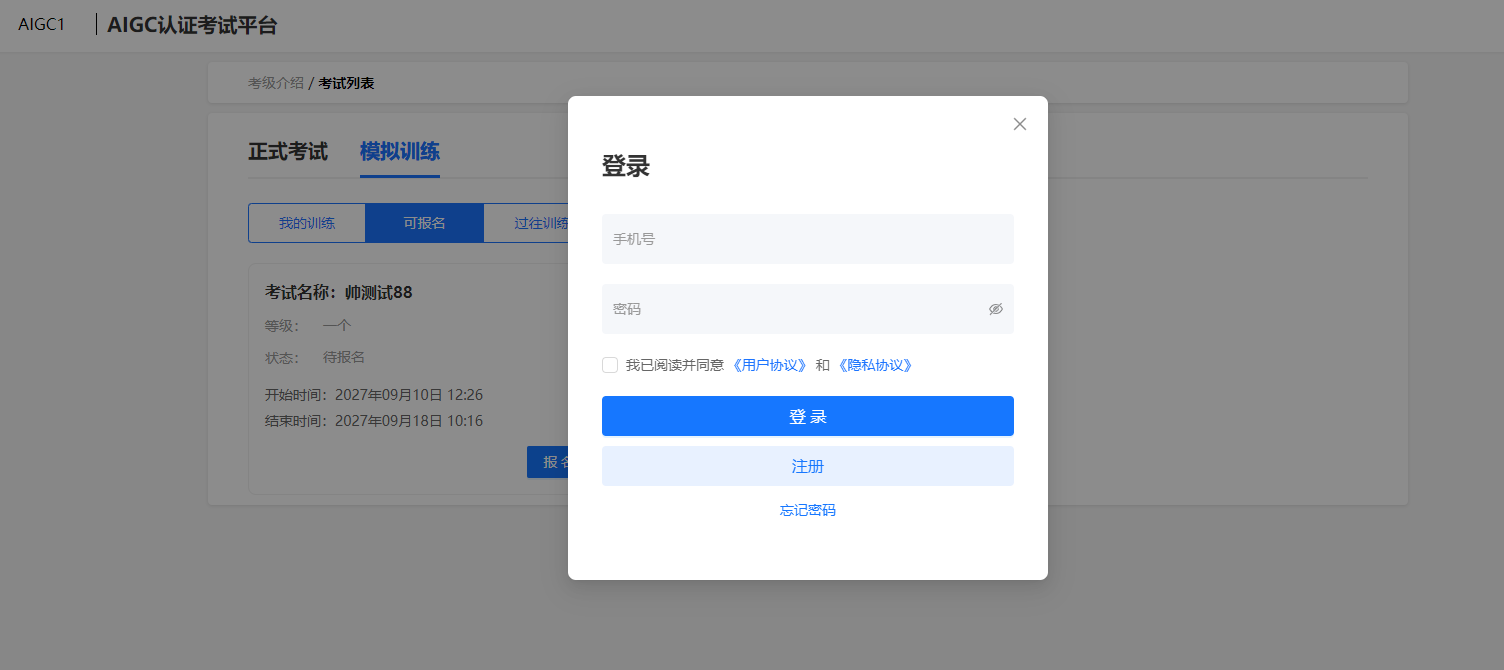Click the start time 2027年09月10日 12:26
The width and height of the screenshot is (1504, 670).
click(409, 395)
